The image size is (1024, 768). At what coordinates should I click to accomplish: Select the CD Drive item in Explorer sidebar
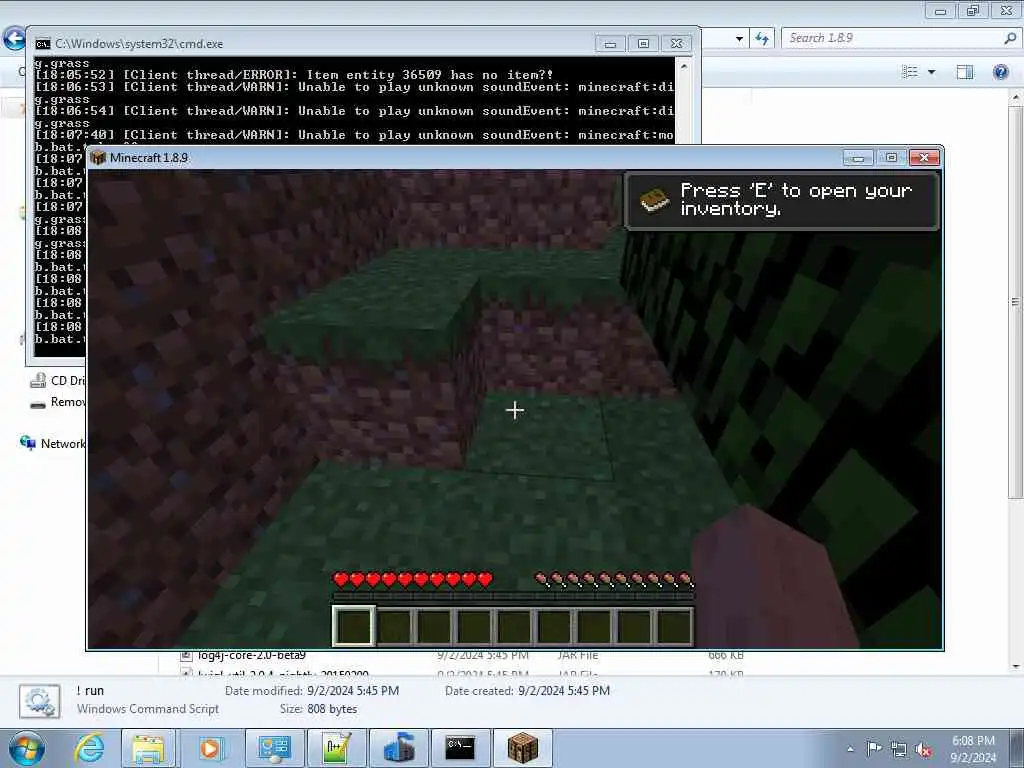tap(57, 380)
